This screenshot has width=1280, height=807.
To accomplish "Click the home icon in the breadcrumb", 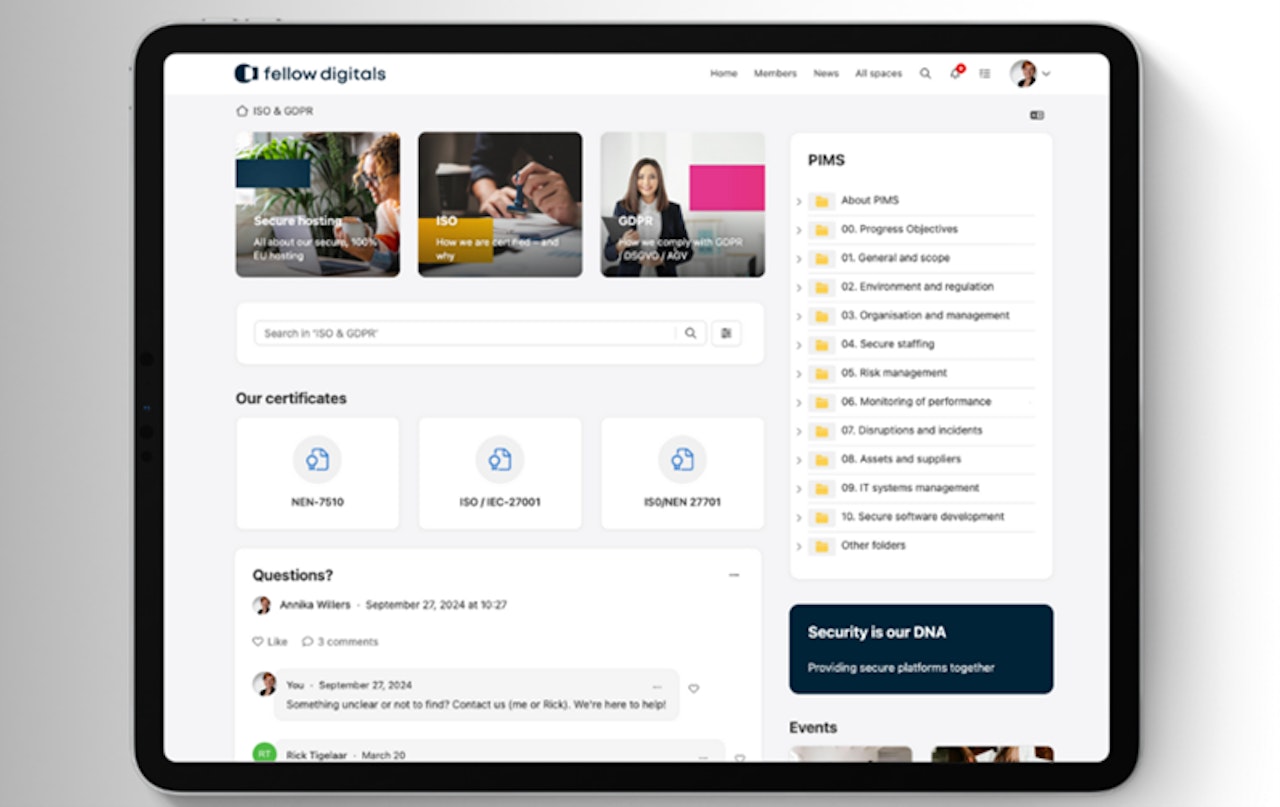I will [x=242, y=111].
